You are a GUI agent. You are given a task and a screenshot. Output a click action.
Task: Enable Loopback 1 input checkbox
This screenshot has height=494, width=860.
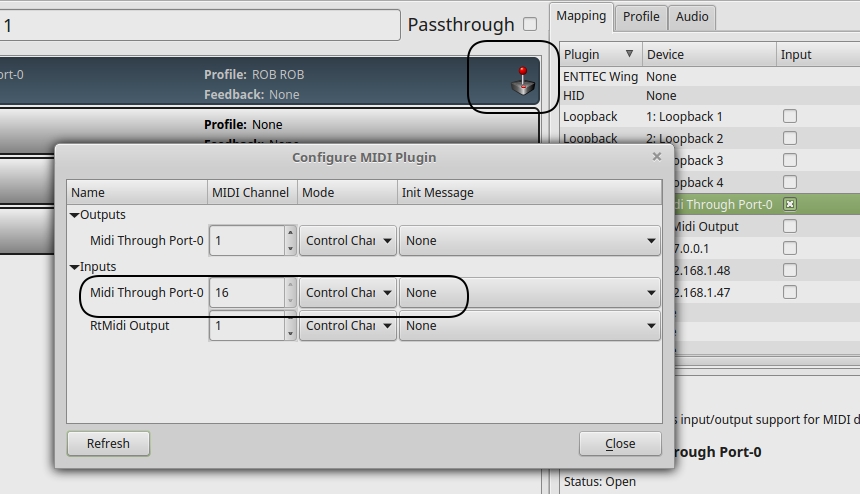click(x=790, y=116)
